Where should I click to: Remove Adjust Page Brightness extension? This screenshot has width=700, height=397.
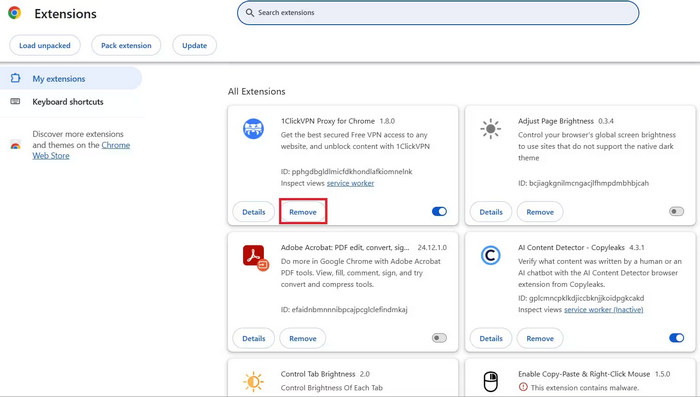click(540, 212)
